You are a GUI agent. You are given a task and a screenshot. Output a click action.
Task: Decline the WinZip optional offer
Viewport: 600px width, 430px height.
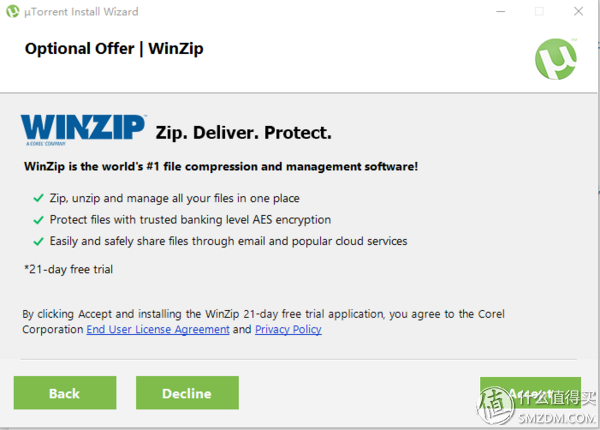point(187,393)
